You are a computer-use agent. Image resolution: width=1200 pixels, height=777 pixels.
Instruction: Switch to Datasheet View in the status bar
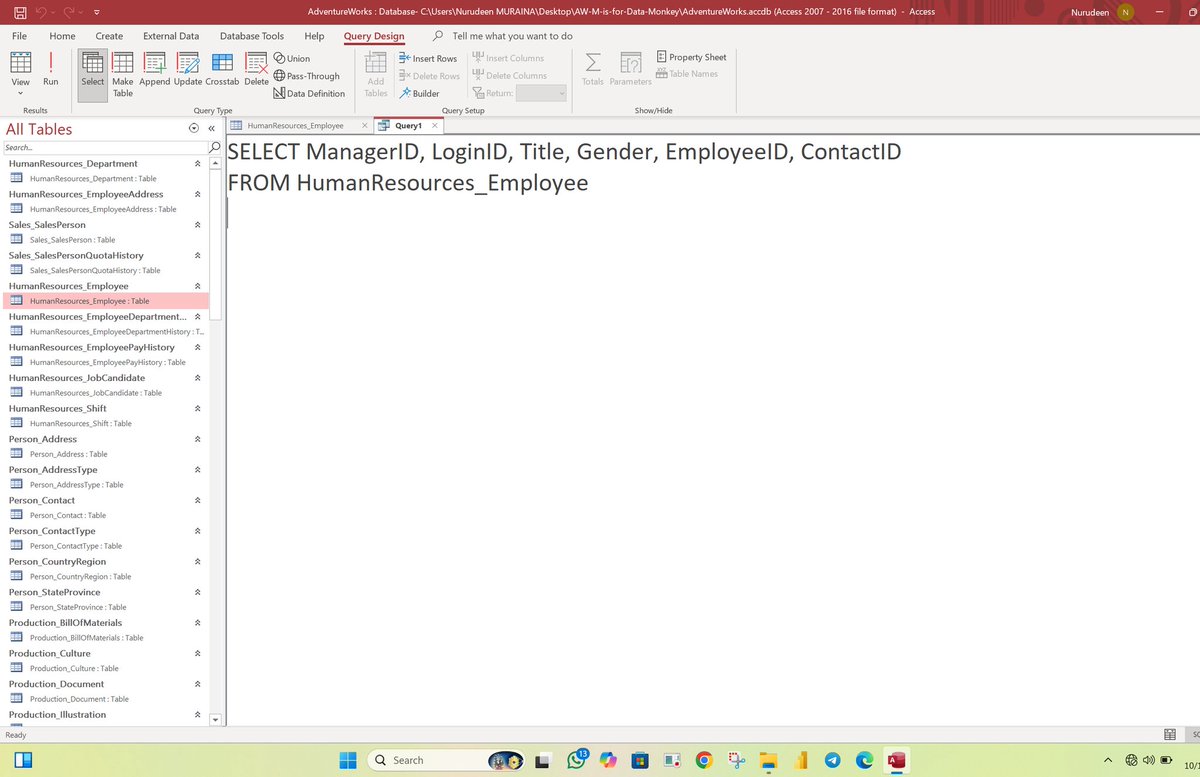click(1170, 734)
